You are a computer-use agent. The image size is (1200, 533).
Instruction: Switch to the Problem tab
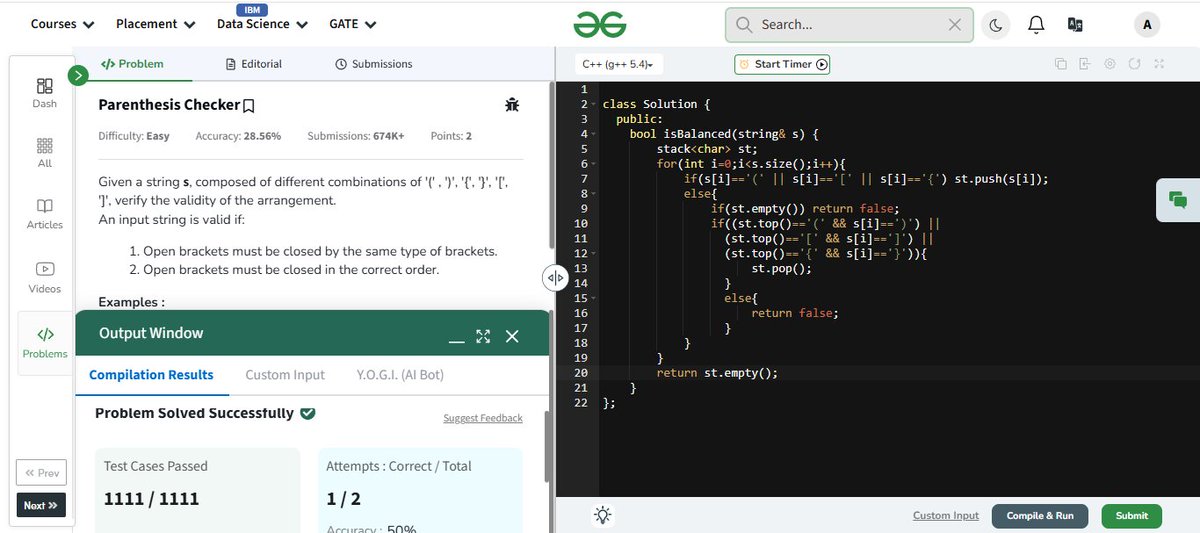click(131, 64)
